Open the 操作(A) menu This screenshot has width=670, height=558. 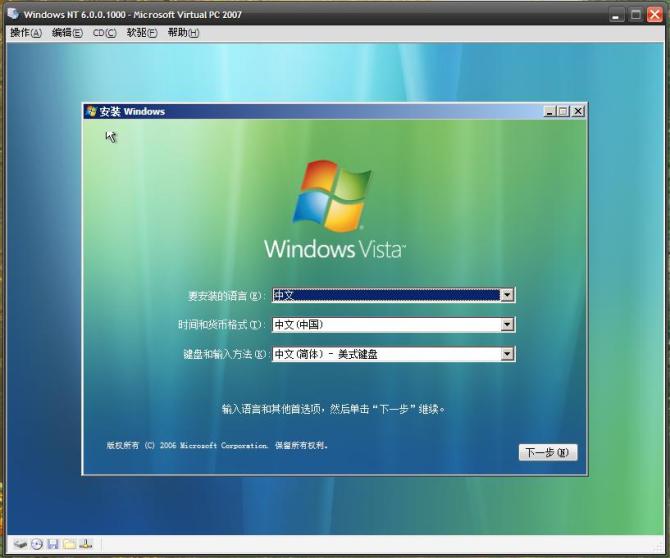(26, 33)
